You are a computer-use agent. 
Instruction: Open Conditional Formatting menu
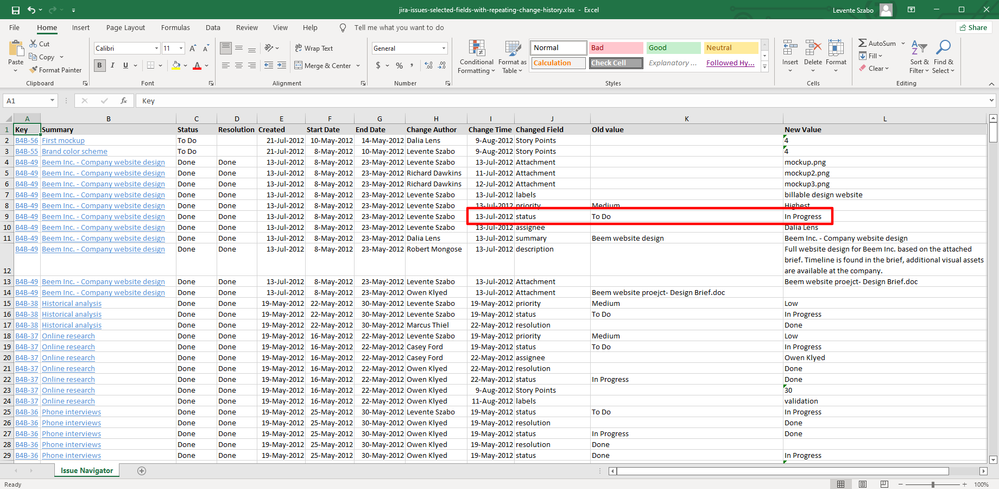477,57
